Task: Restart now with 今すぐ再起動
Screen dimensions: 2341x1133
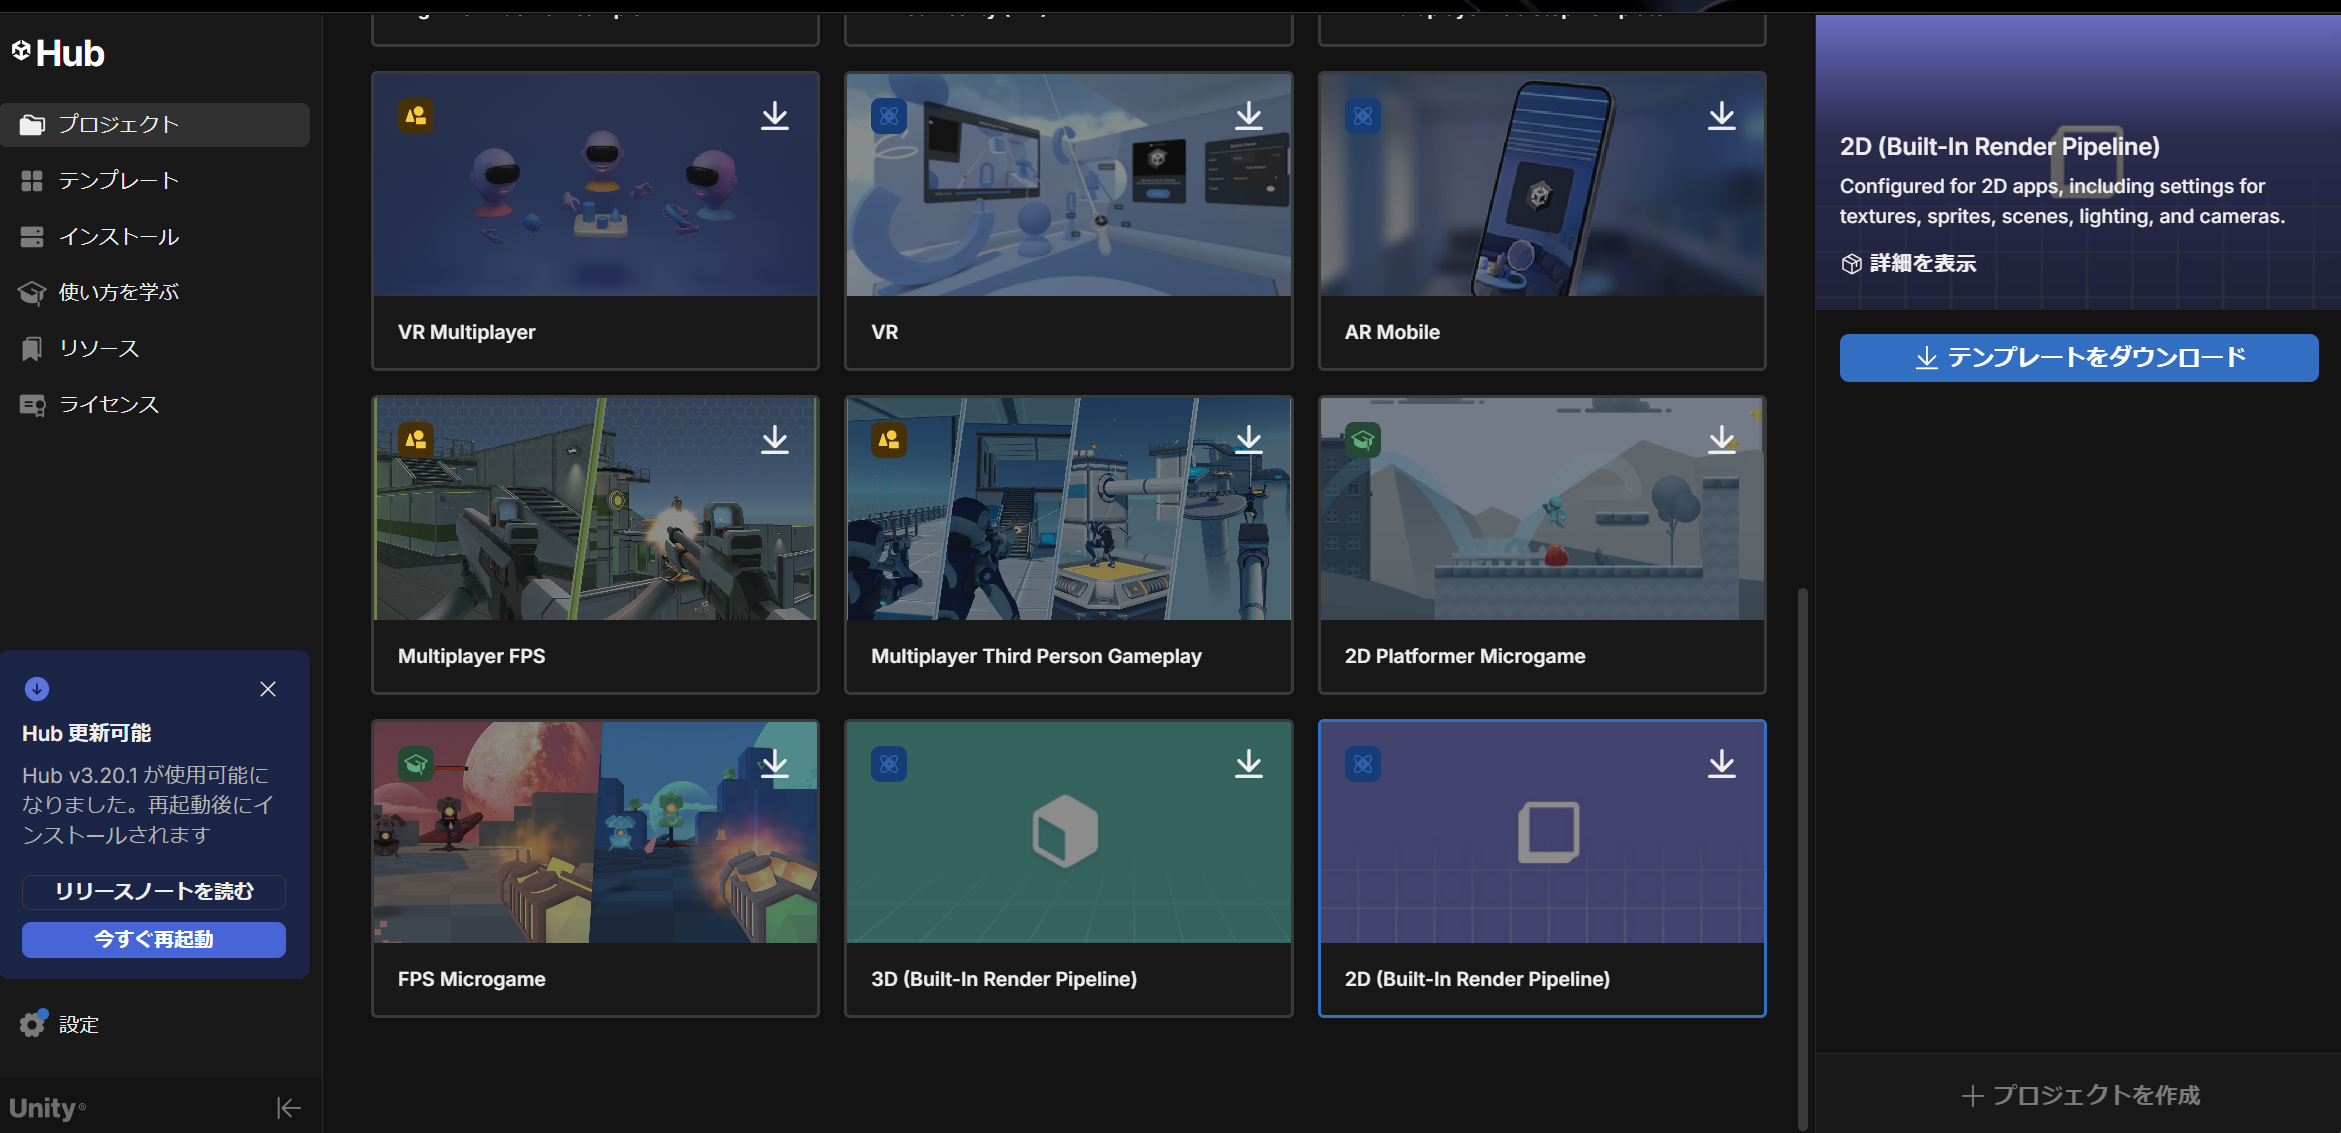Action: pyautogui.click(x=154, y=940)
